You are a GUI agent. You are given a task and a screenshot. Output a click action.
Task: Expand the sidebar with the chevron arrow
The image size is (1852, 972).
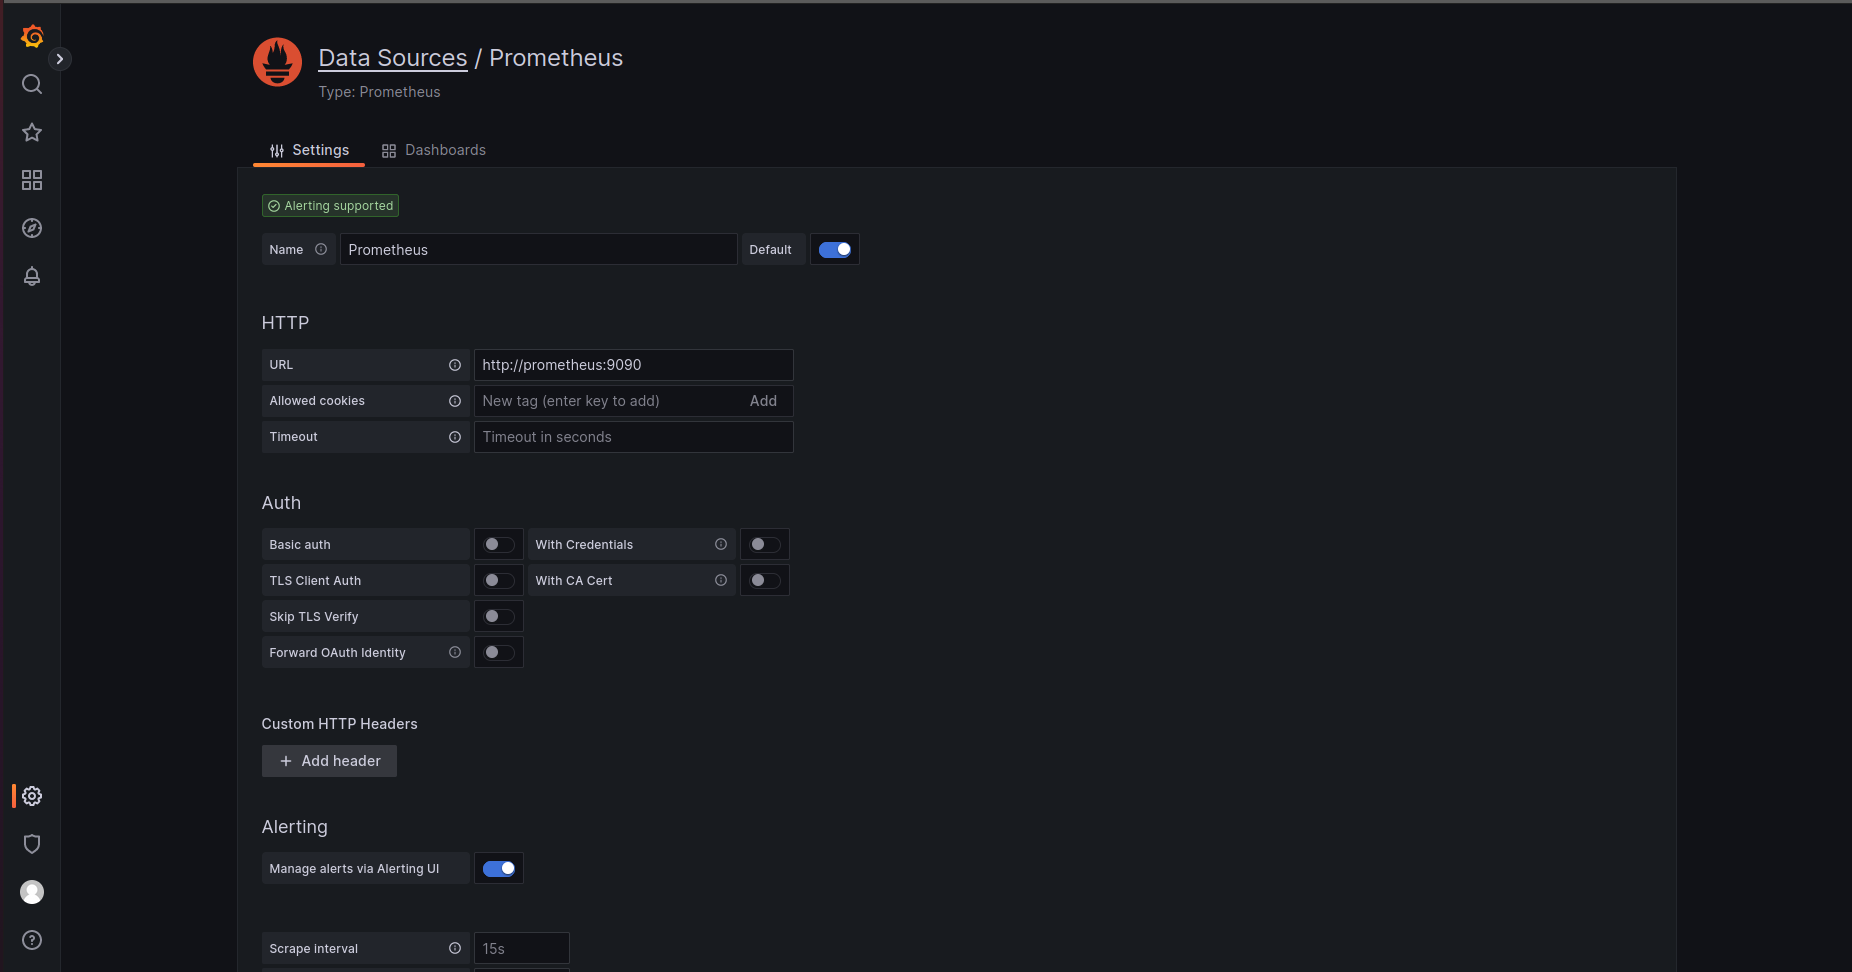point(60,59)
